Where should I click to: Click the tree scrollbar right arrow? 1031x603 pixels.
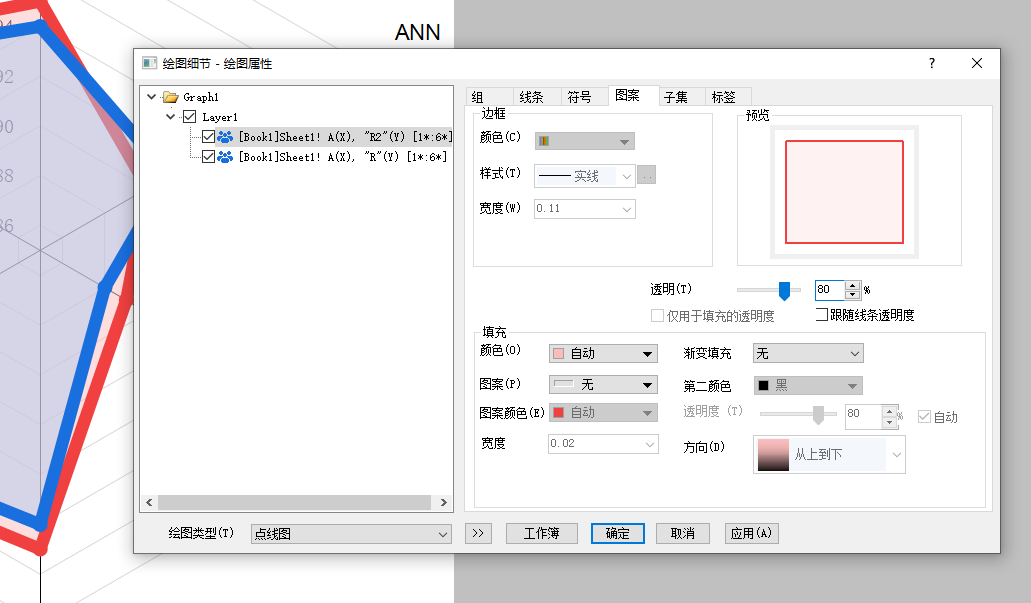pyautogui.click(x=444, y=502)
